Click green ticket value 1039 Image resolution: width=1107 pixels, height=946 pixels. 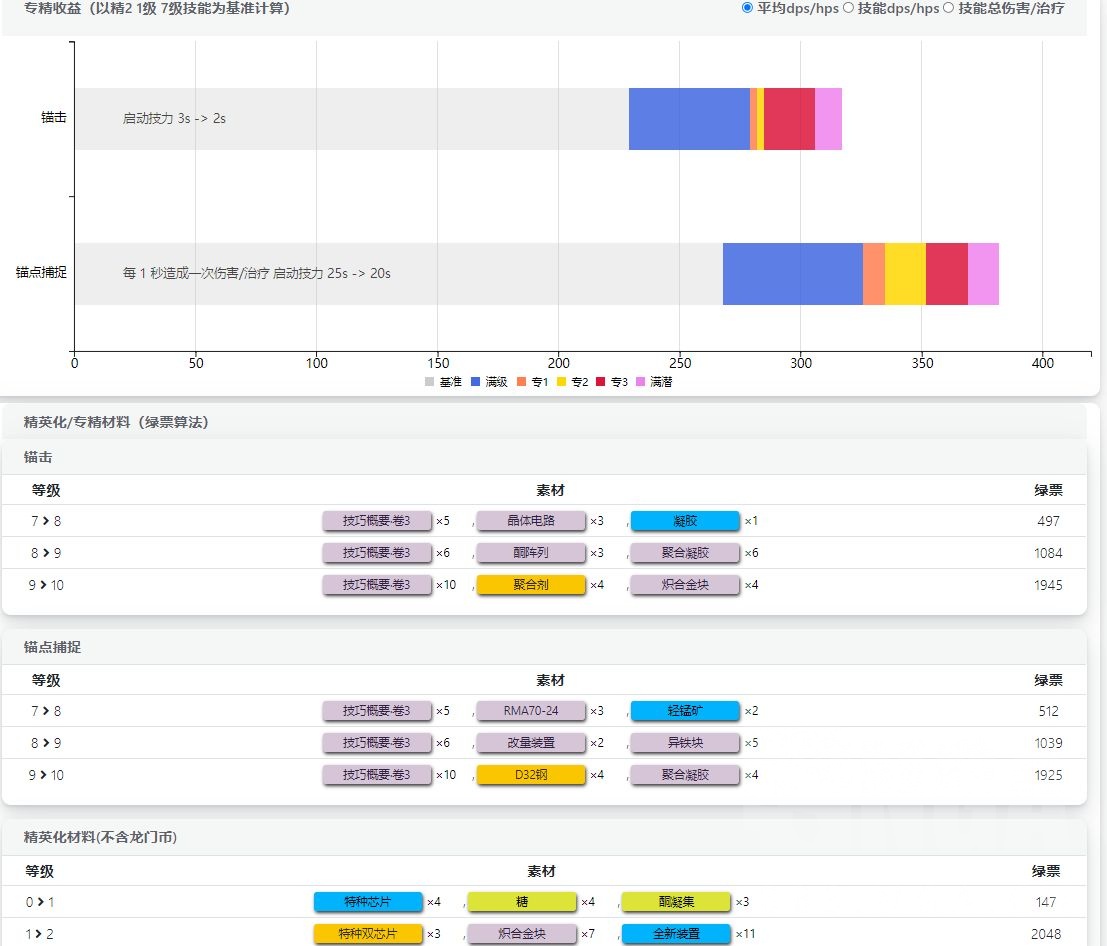tap(1048, 743)
